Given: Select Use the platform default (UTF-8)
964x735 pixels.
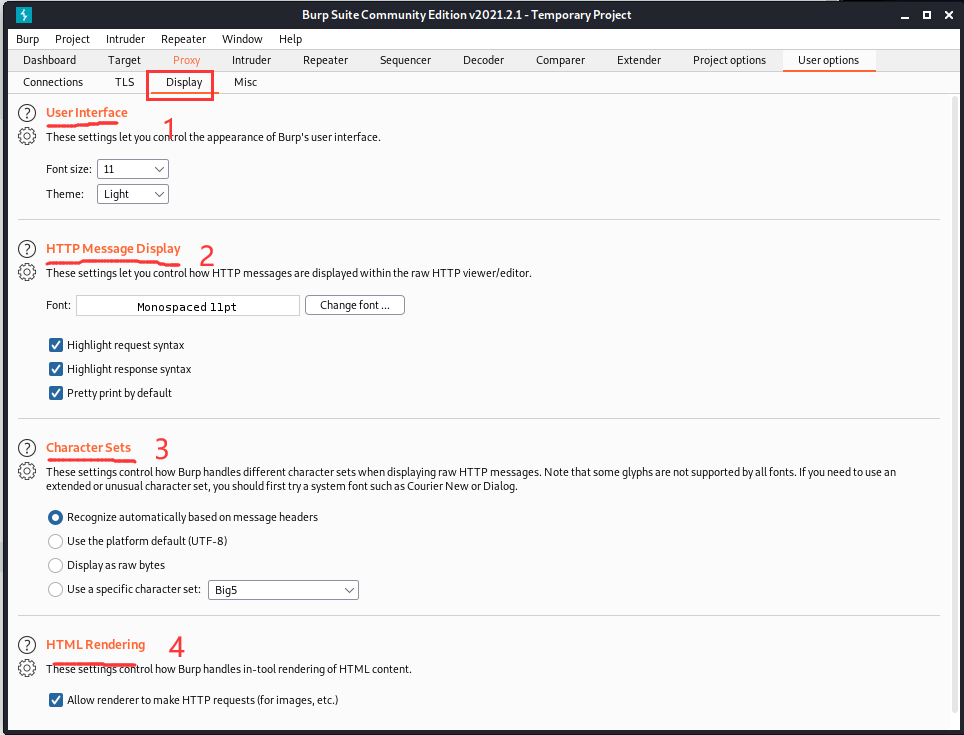Looking at the screenshot, I should pyautogui.click(x=55, y=541).
